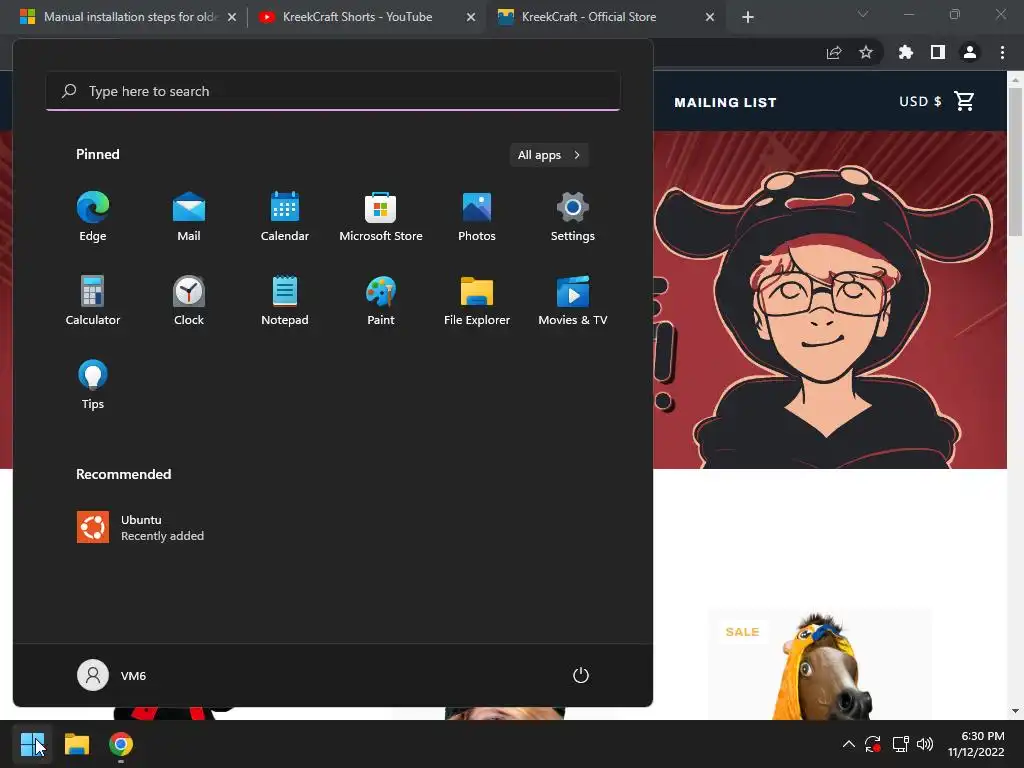Click the Windows Update tray icon

(872, 744)
